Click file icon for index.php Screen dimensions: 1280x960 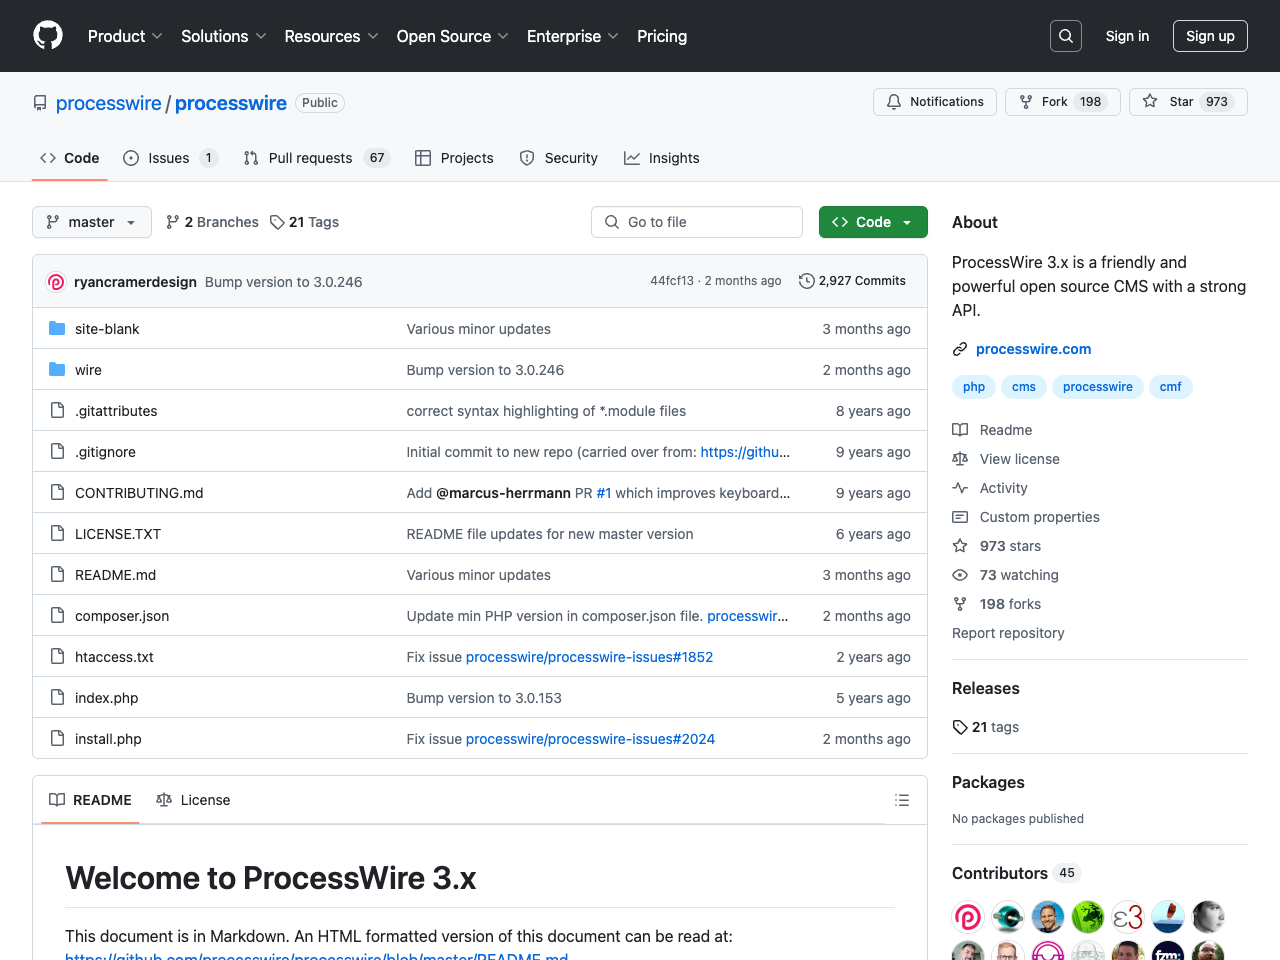(x=57, y=698)
